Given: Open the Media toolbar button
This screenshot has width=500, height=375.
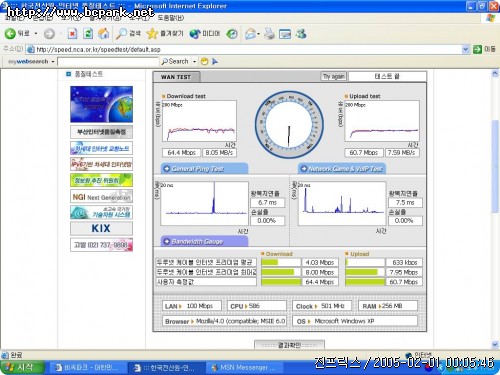Looking at the screenshot, I should coord(205,33).
